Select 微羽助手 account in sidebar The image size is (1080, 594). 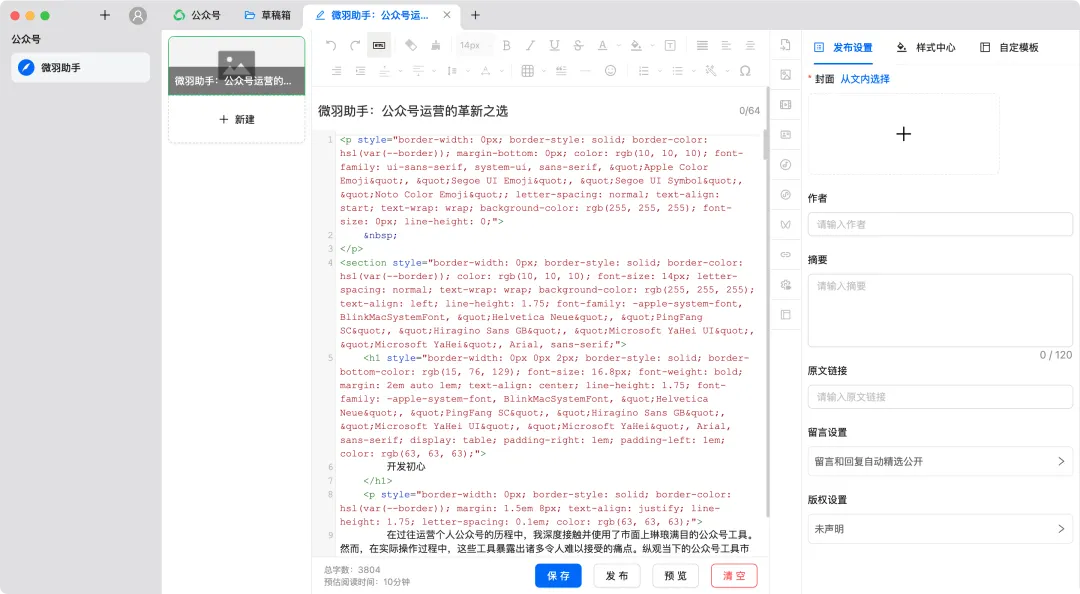81,68
